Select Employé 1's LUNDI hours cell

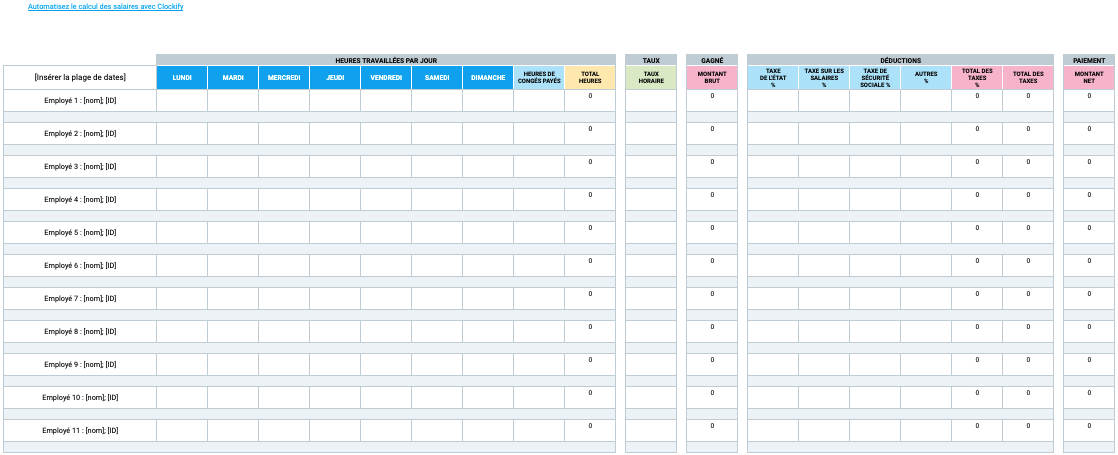pos(182,101)
